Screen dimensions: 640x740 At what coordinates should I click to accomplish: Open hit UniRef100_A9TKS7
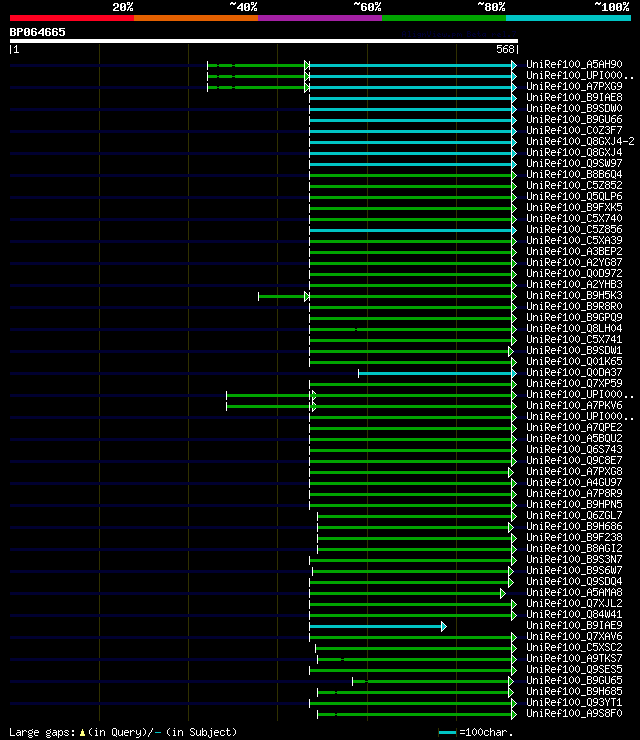[x=574, y=659]
